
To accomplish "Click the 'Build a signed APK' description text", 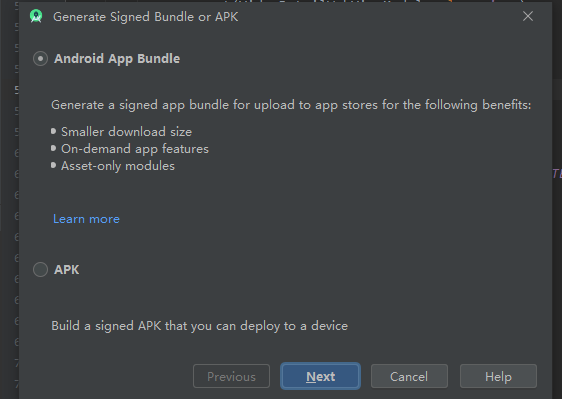I will tap(200, 326).
